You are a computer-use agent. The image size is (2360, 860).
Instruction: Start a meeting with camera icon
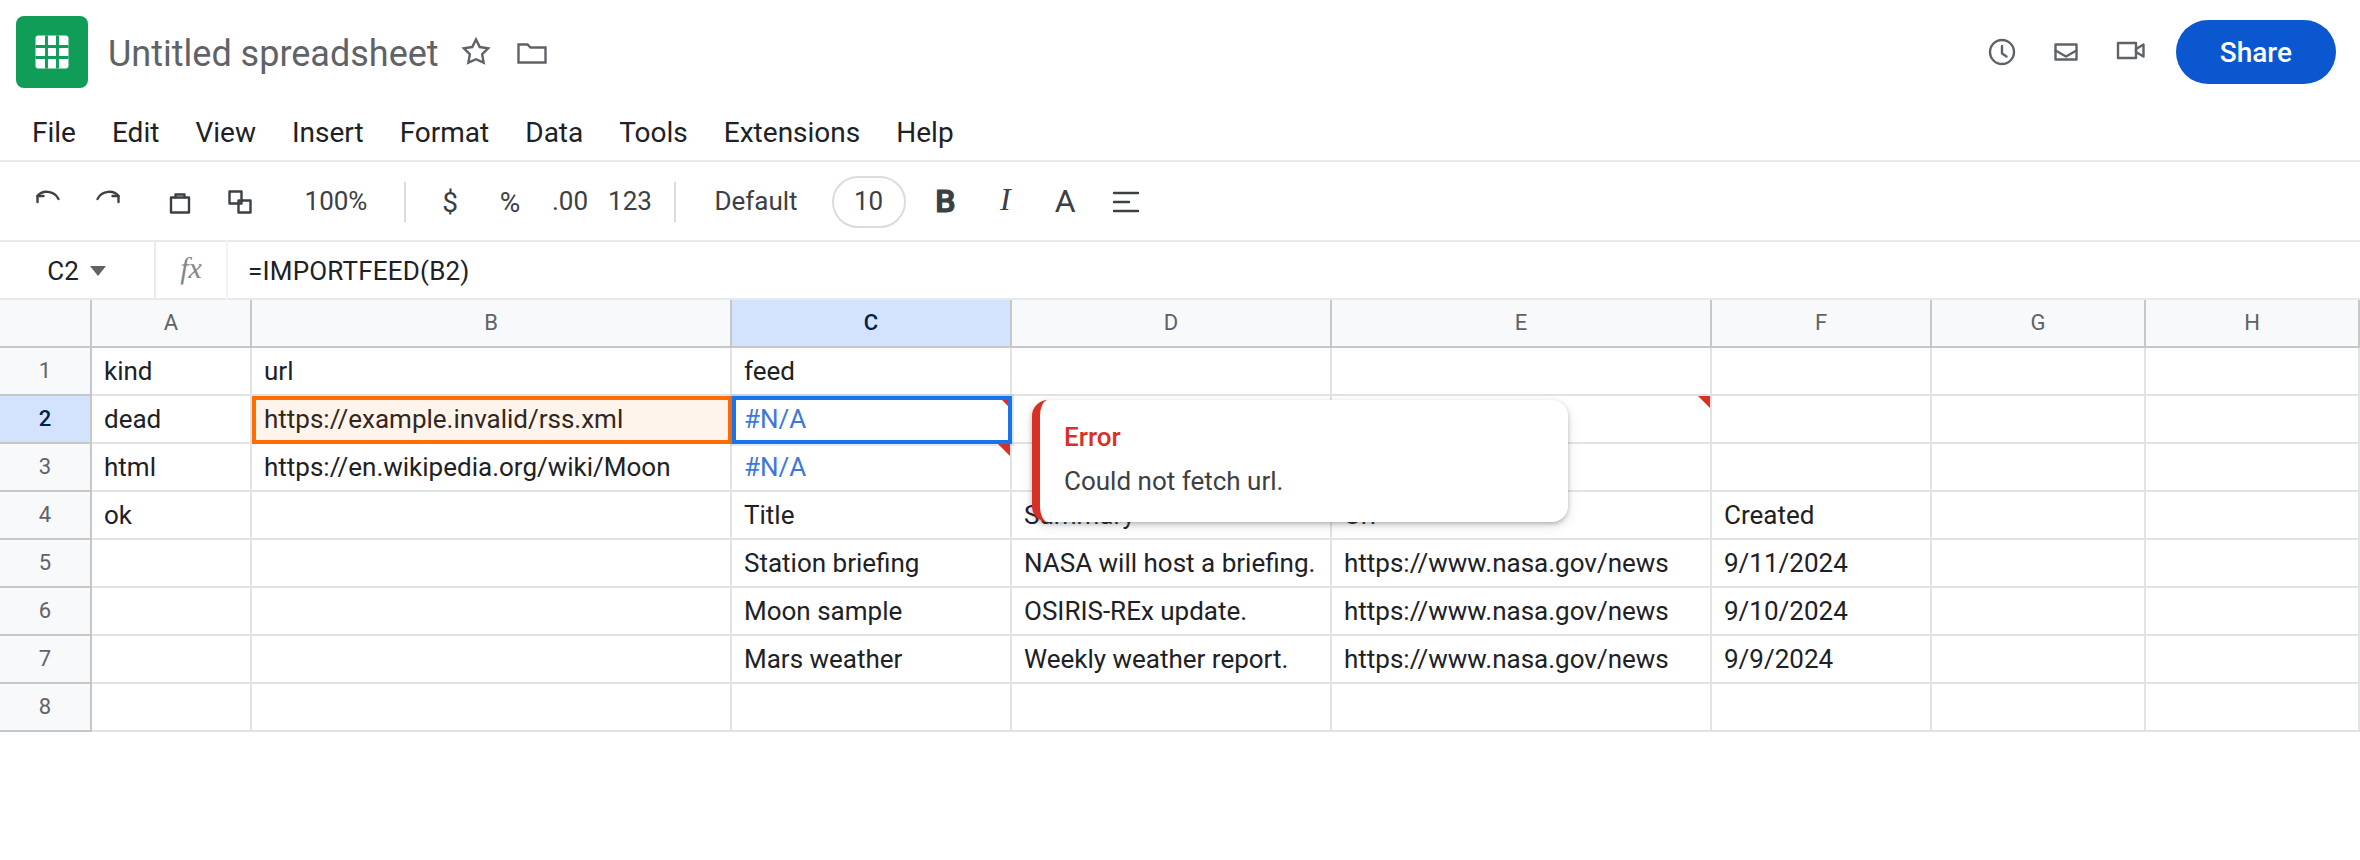point(2130,51)
